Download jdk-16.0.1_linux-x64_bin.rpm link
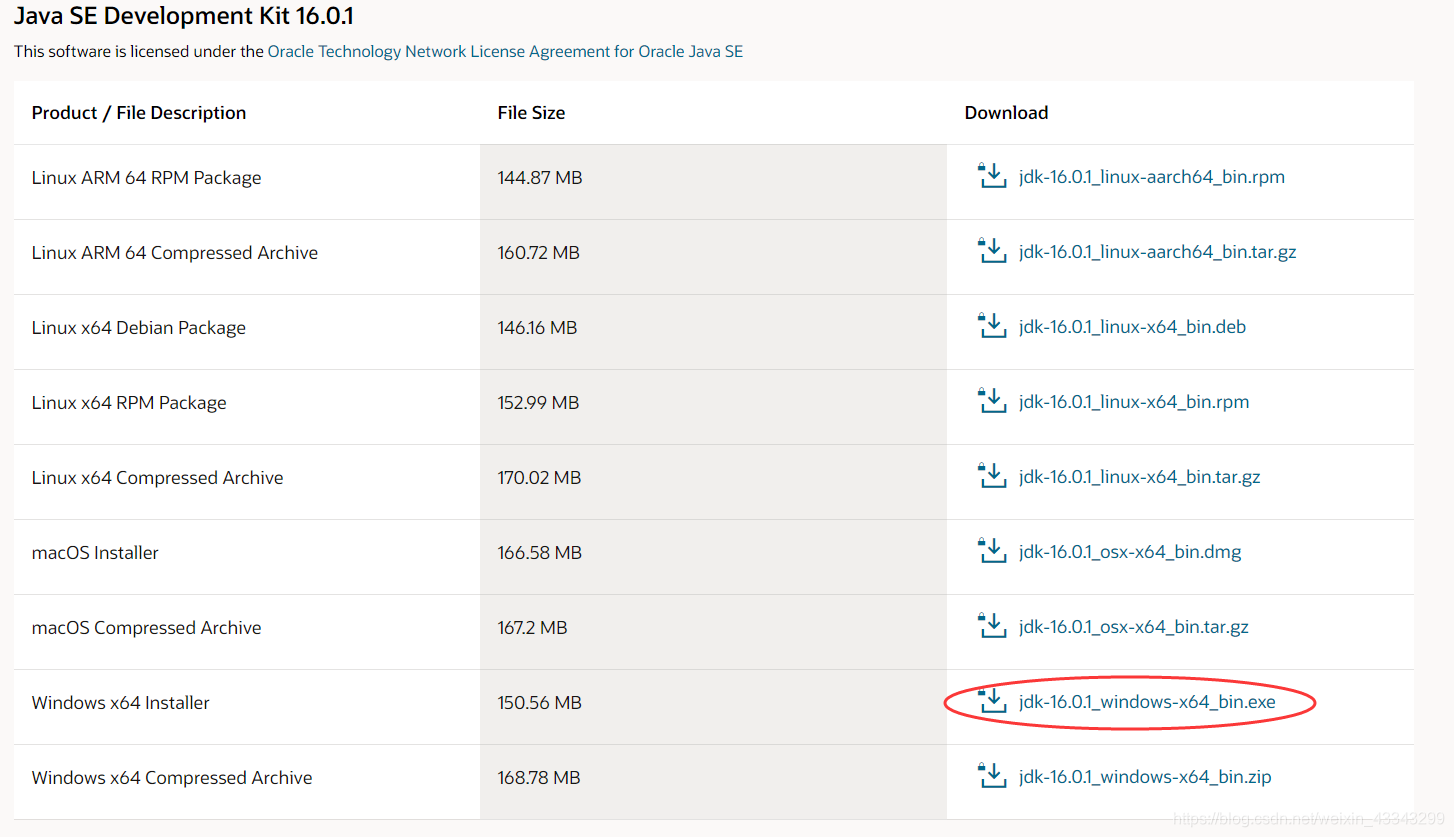Image resolution: width=1454 pixels, height=837 pixels. coord(1134,402)
